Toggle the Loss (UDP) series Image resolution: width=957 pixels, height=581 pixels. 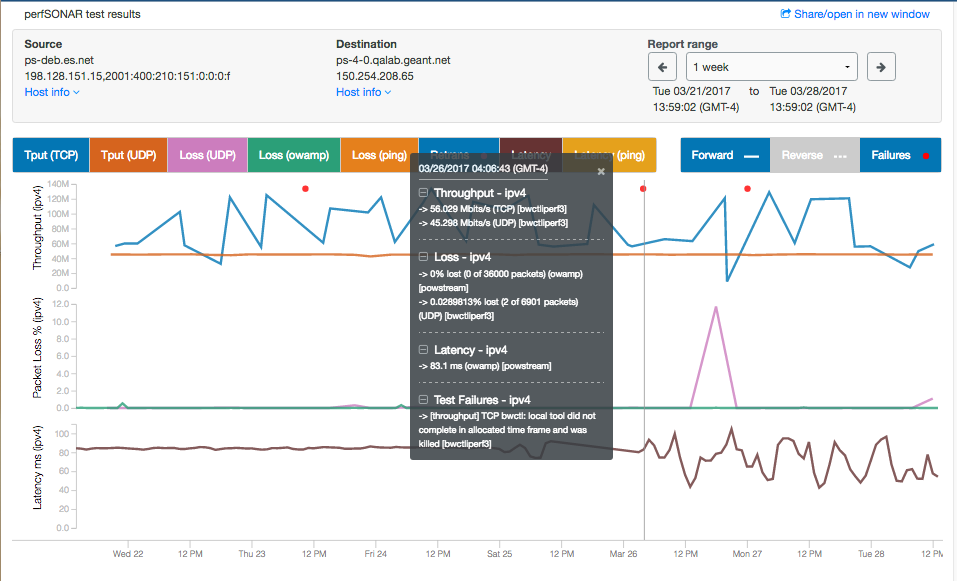[x=208, y=155]
